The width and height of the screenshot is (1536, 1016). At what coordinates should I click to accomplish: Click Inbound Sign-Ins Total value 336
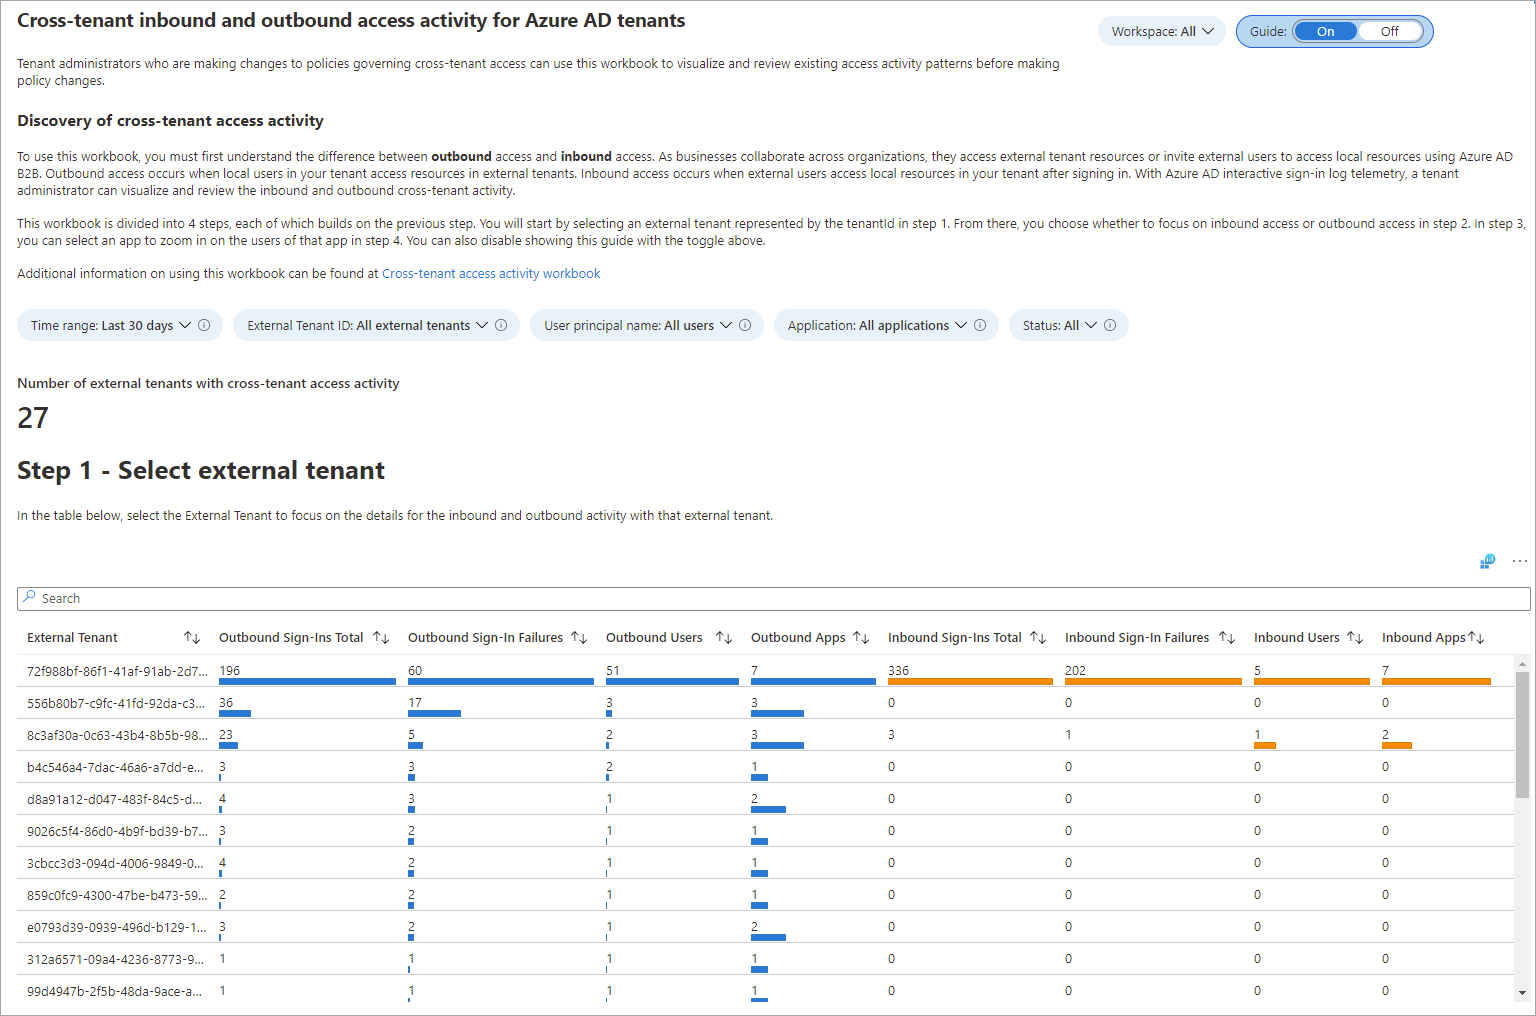[899, 671]
